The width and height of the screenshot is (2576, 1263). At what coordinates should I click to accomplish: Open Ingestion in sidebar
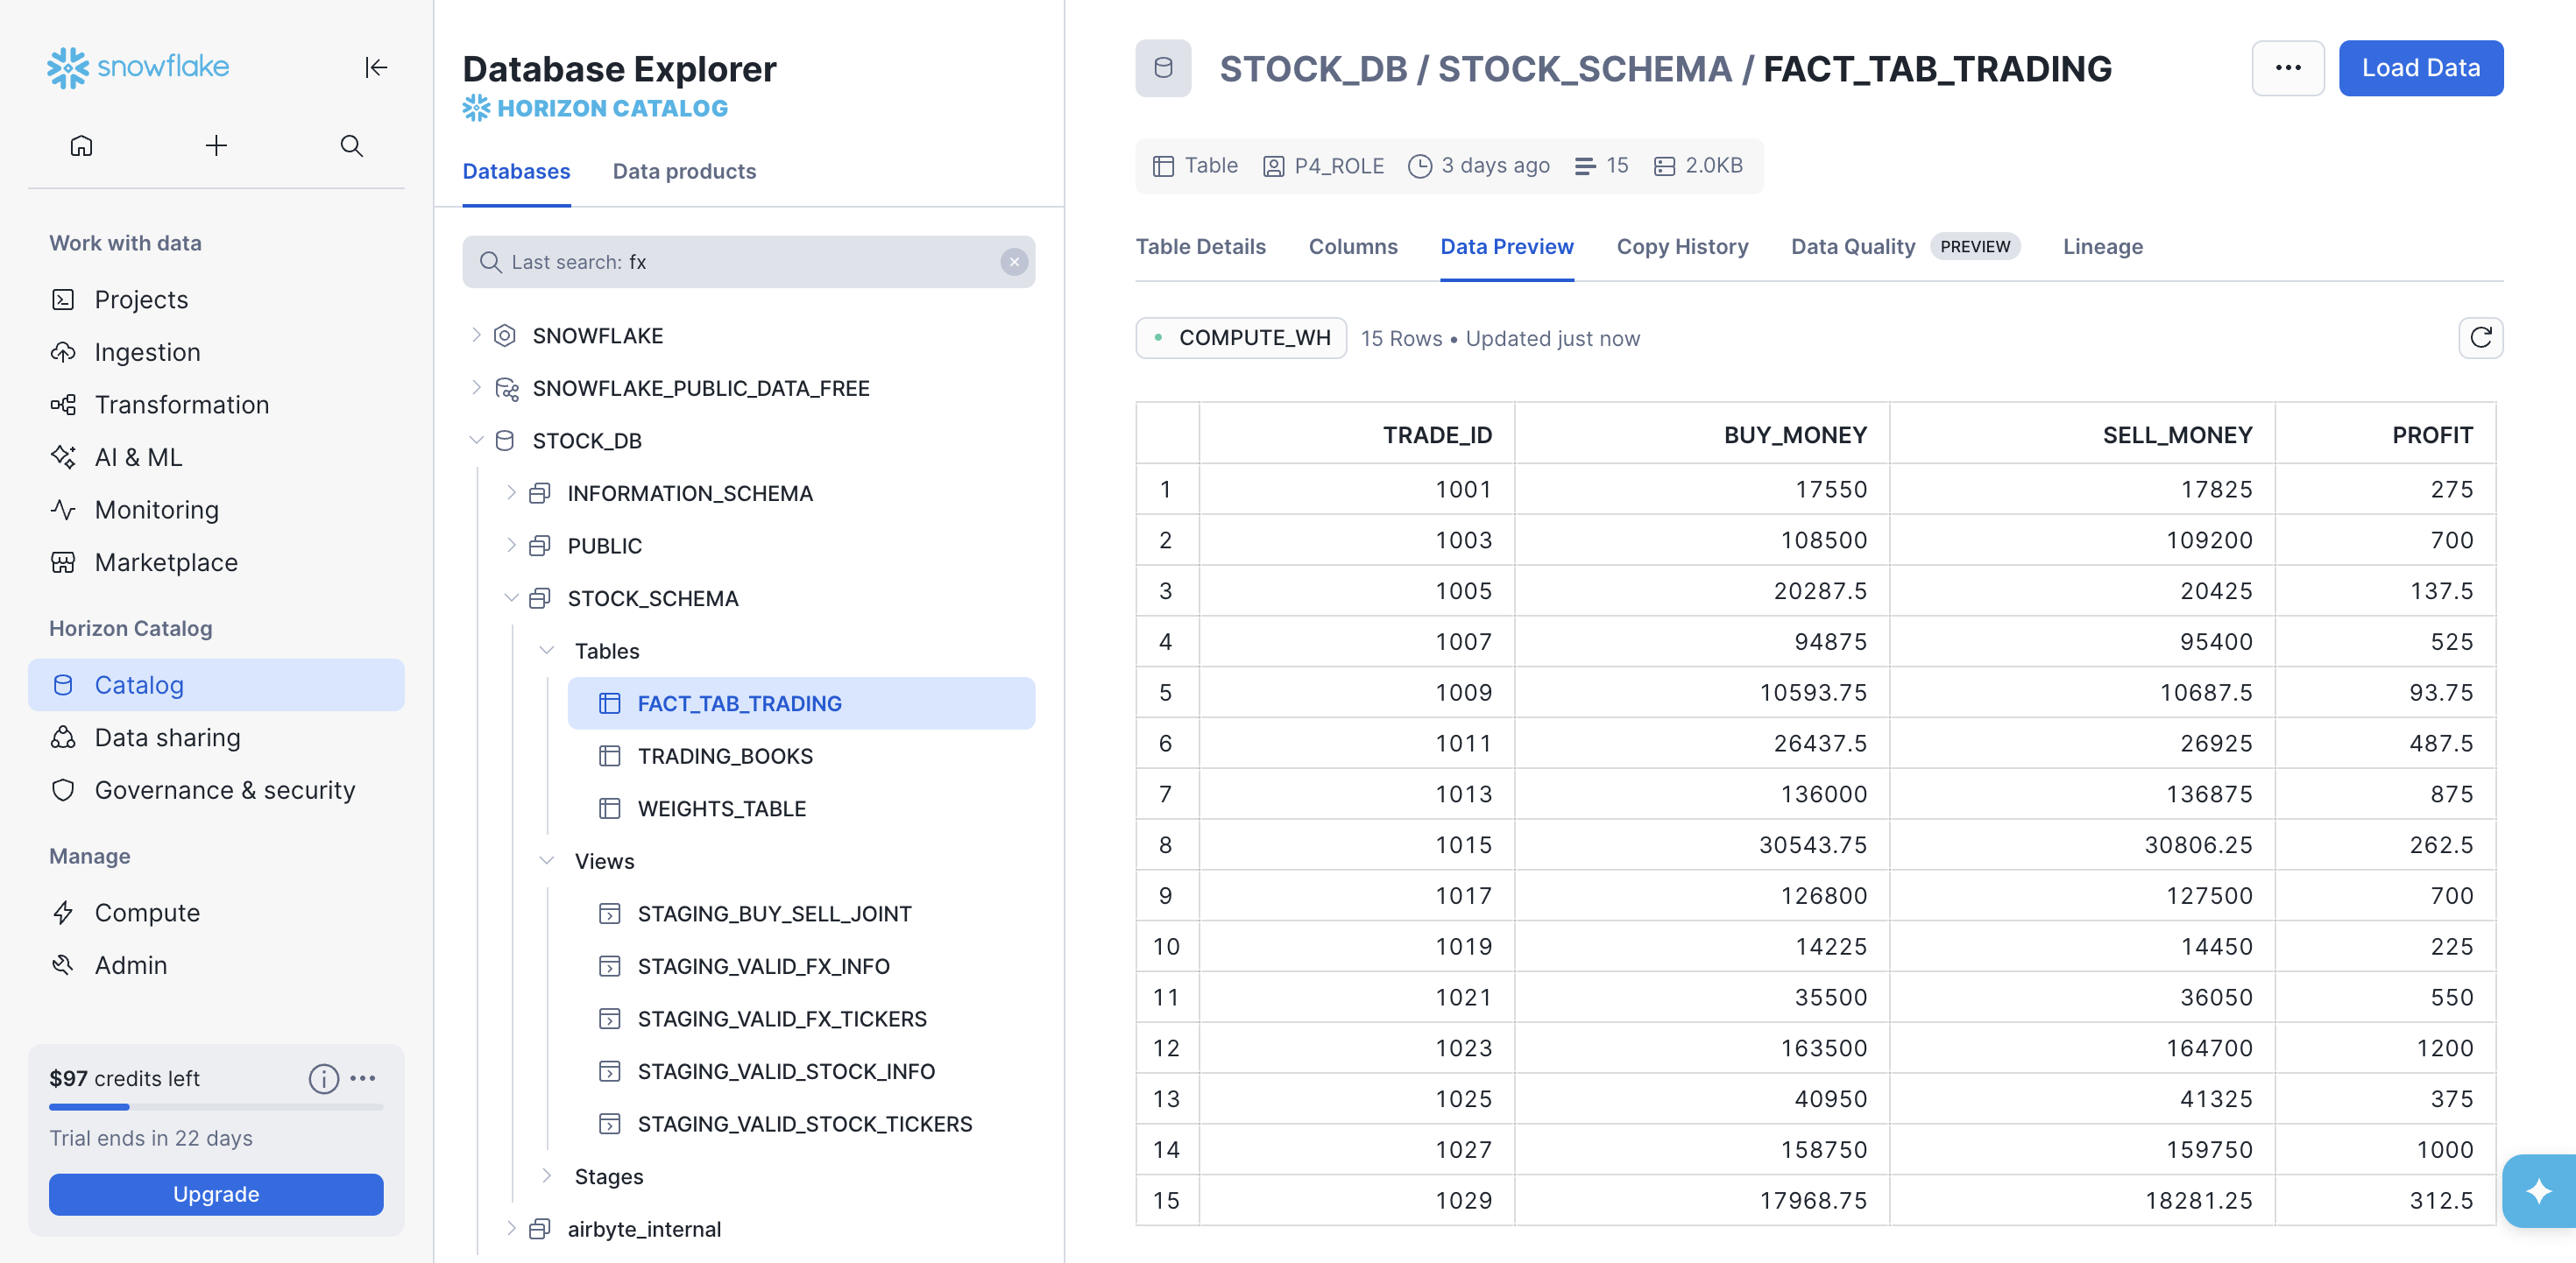point(216,352)
